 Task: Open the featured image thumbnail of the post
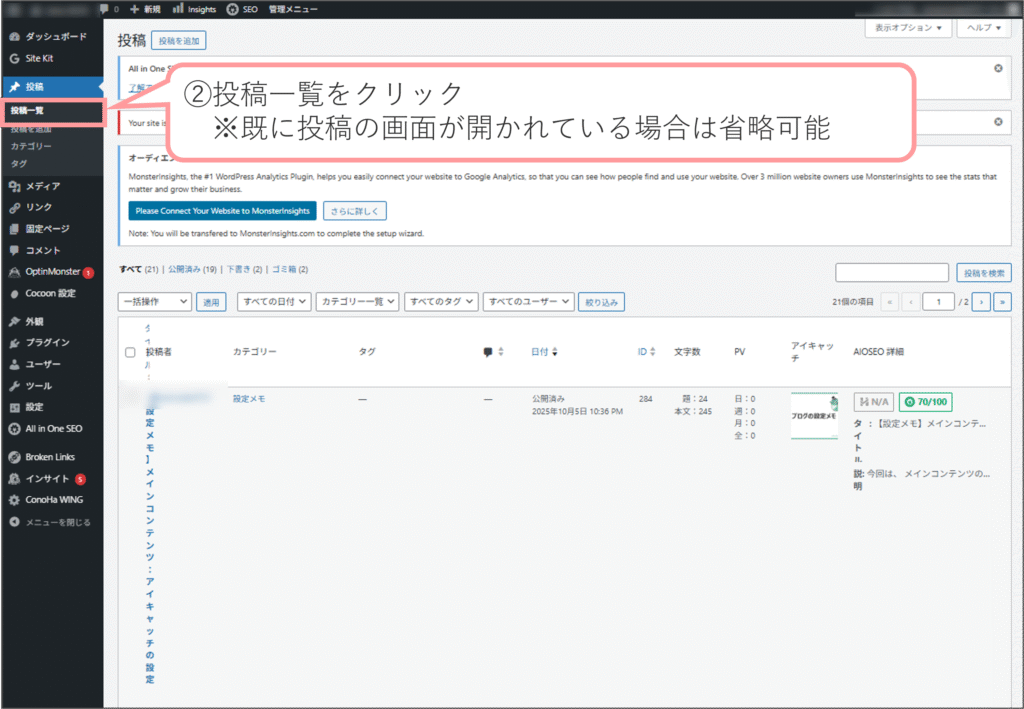click(813, 415)
